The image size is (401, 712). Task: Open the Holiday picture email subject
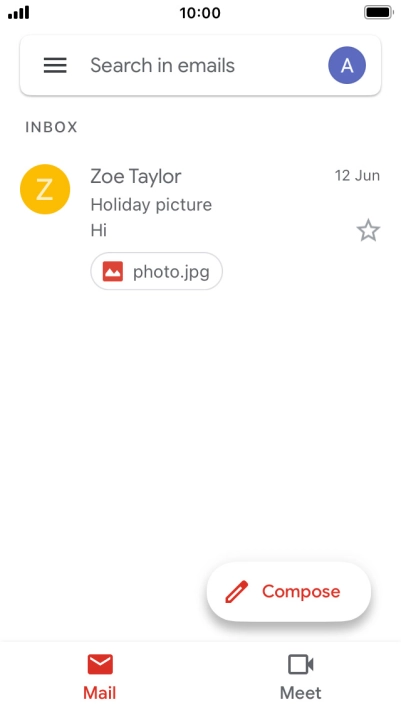[151, 205]
